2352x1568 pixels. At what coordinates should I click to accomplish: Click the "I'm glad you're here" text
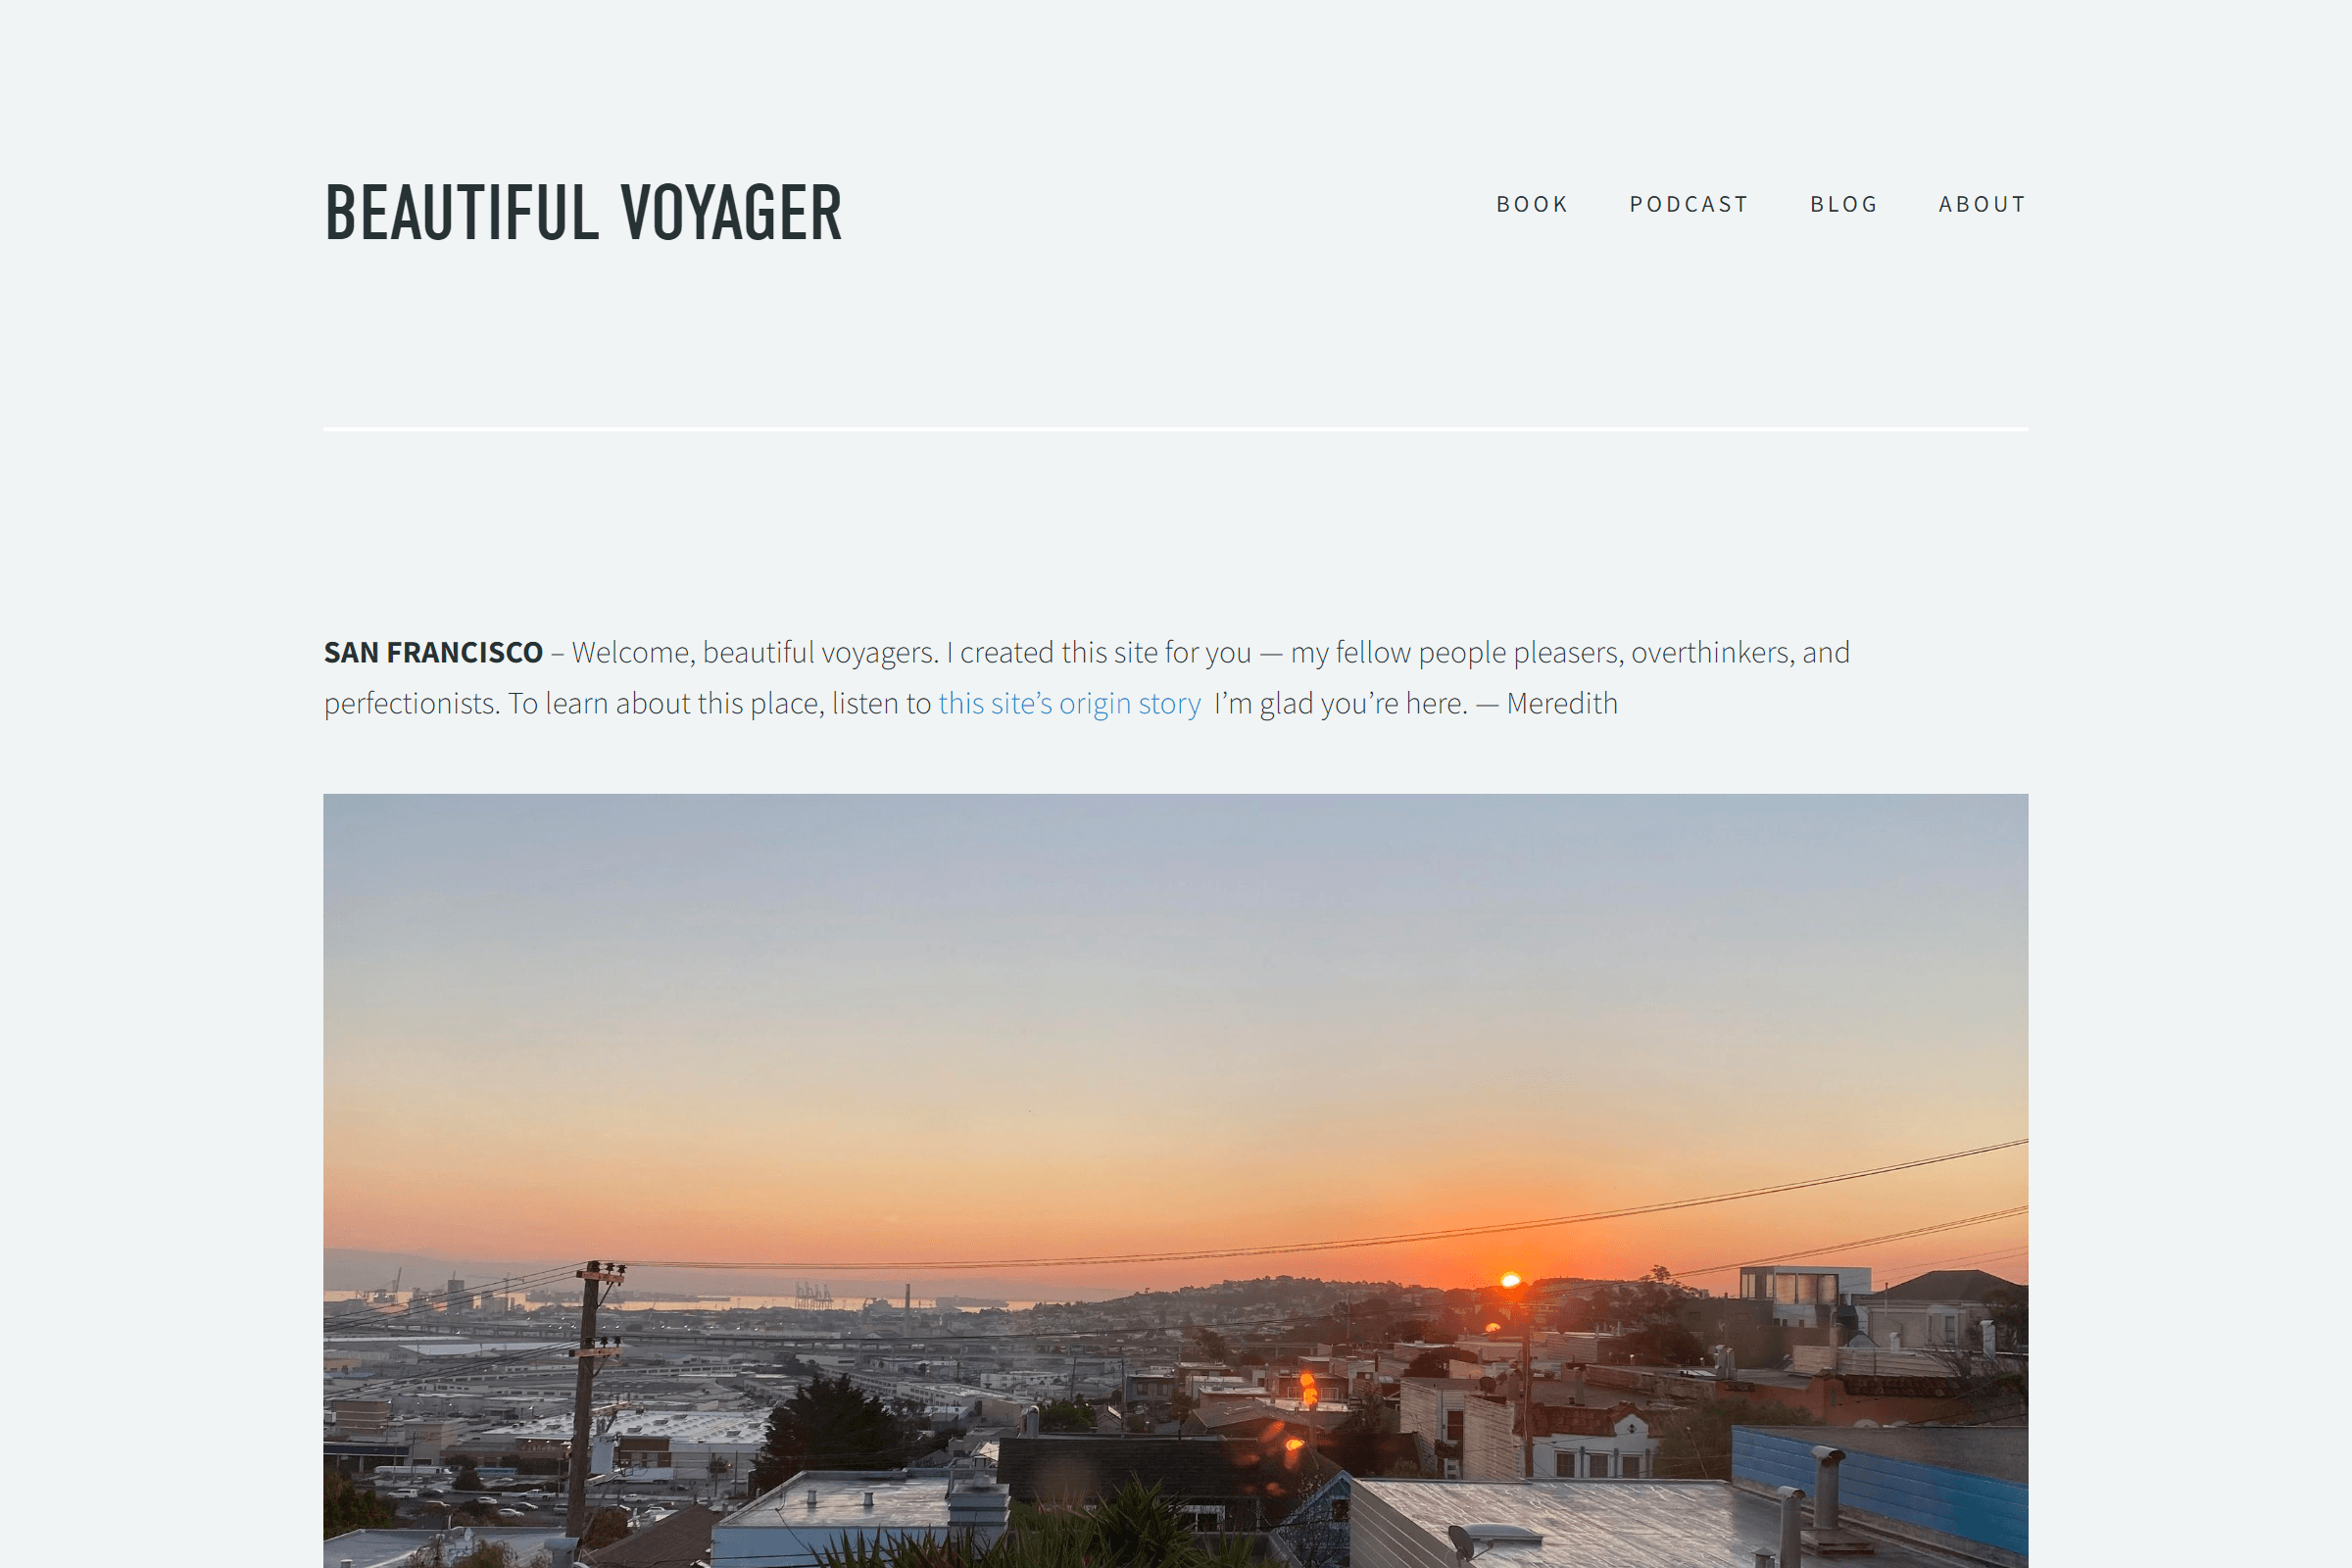coord(1341,704)
